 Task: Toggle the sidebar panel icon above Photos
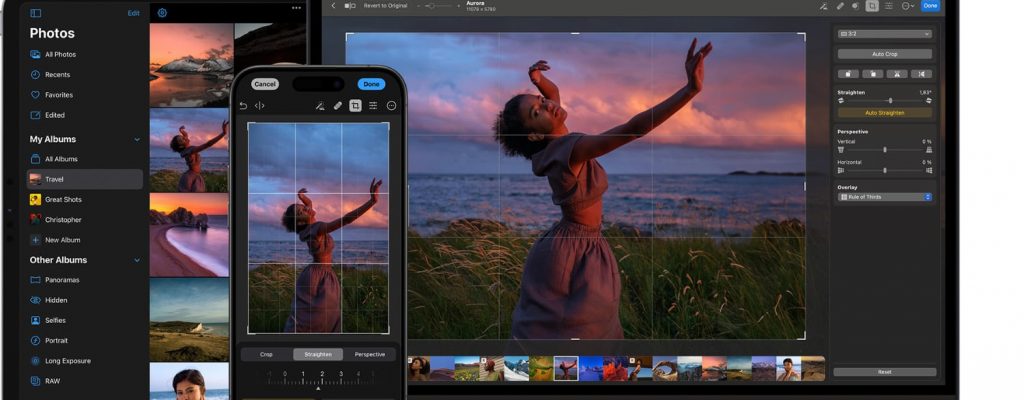(x=36, y=13)
